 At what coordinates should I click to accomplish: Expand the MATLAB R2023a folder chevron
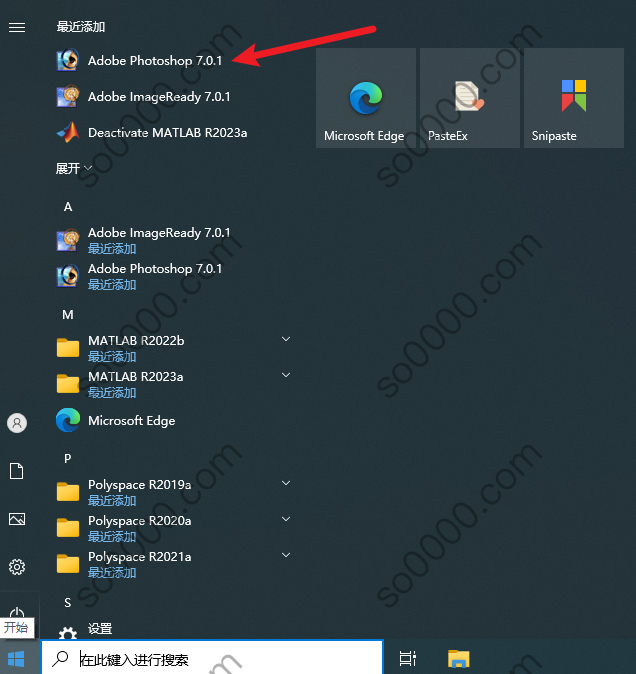point(286,375)
